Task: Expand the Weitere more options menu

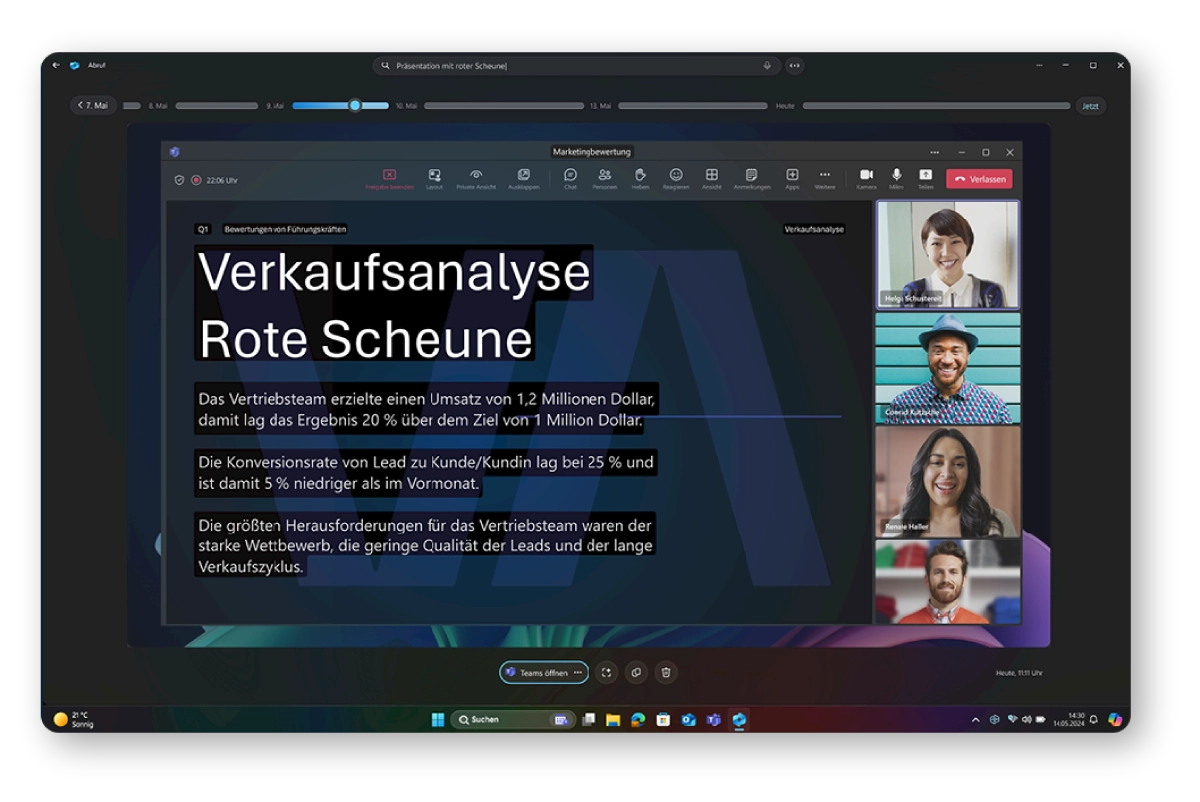Action: coord(824,176)
